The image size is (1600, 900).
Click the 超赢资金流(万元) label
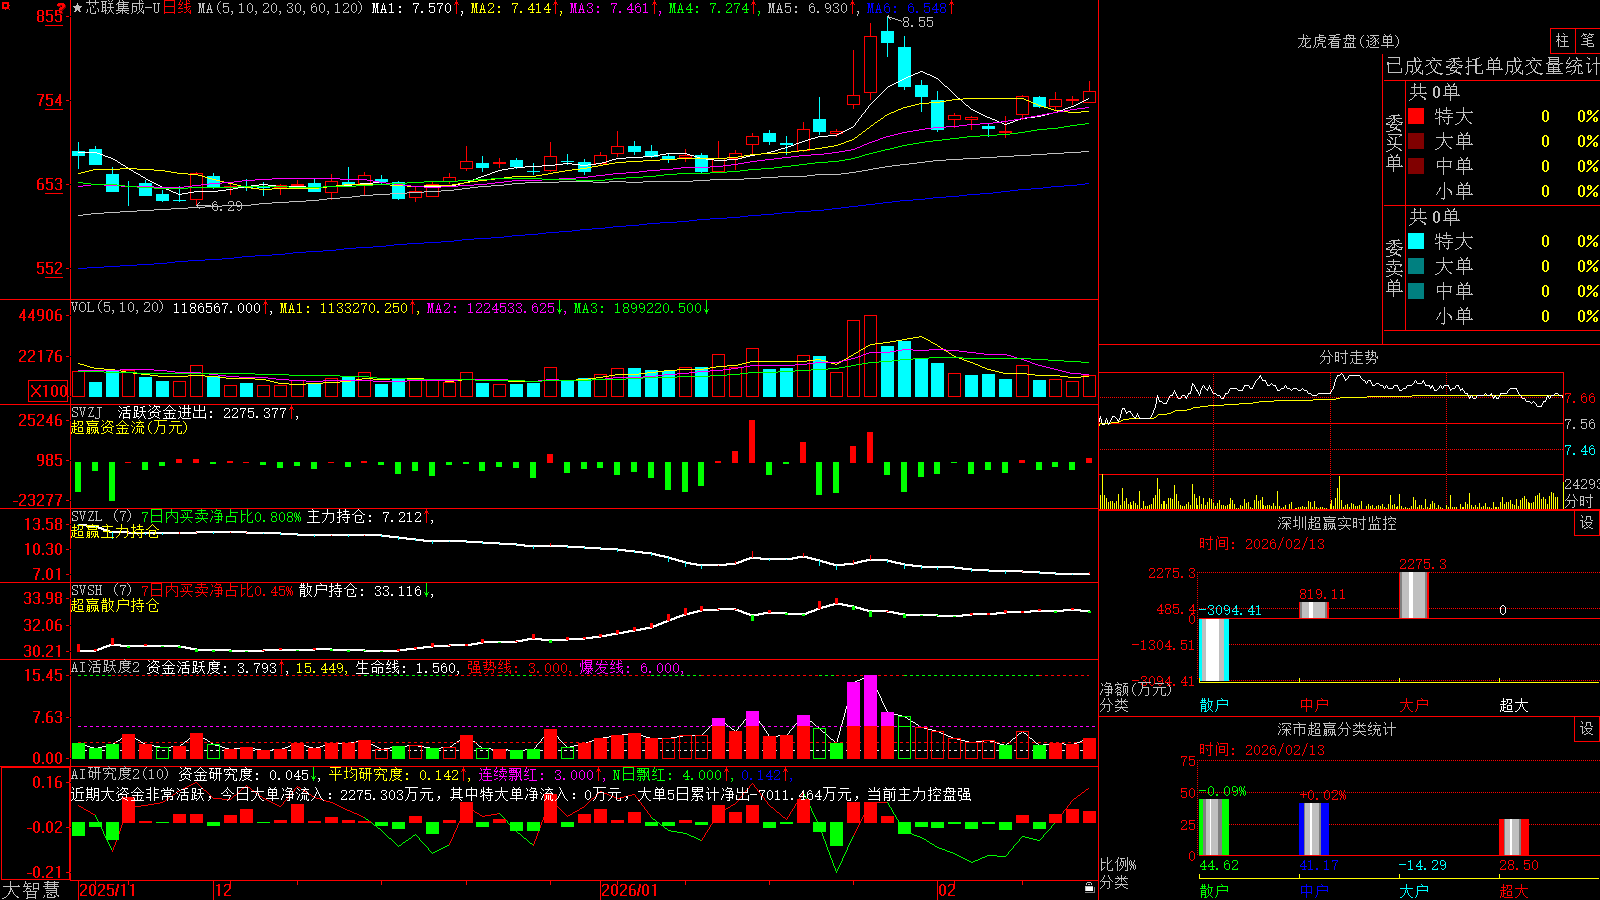(x=129, y=427)
